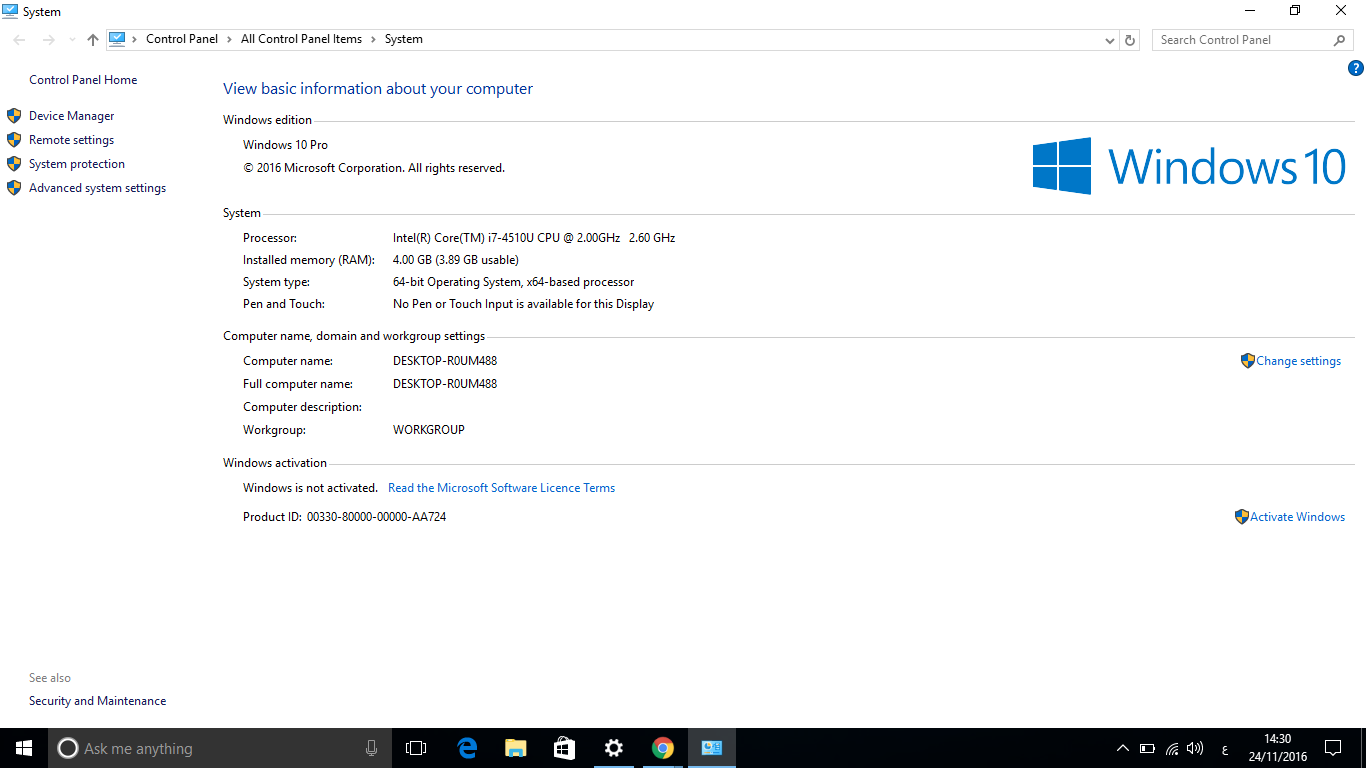Click the shield icon beside System protection
Image resolution: width=1366 pixels, height=768 pixels.
pyautogui.click(x=14, y=164)
